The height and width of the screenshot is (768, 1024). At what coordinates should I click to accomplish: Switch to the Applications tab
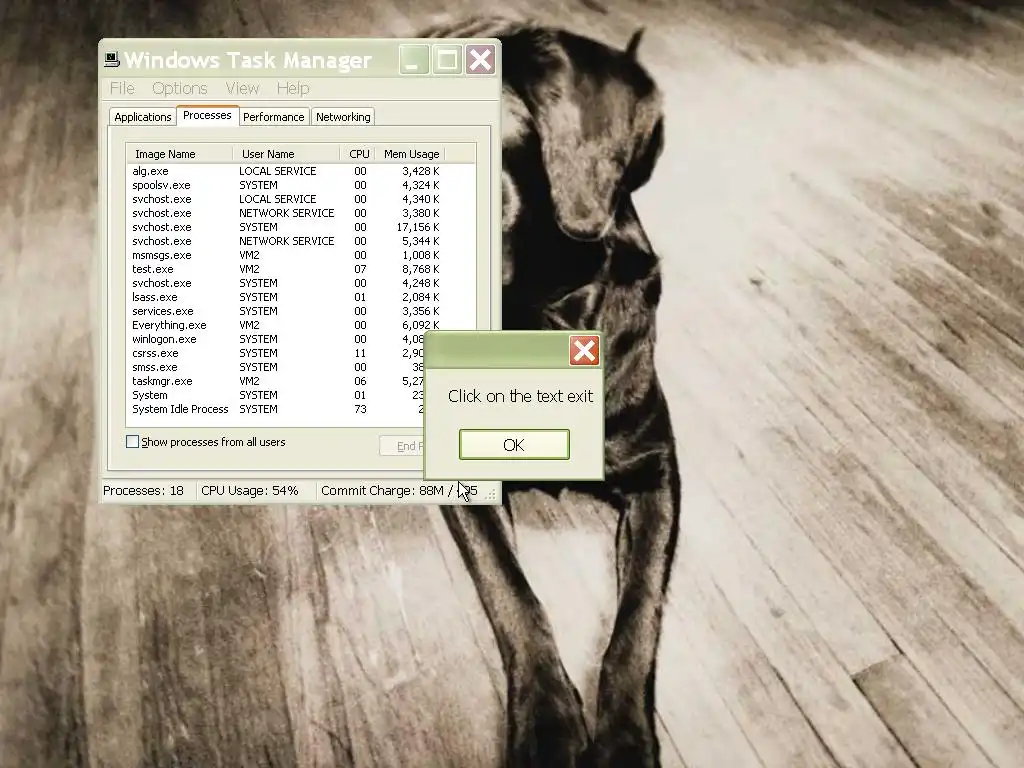tap(142, 117)
